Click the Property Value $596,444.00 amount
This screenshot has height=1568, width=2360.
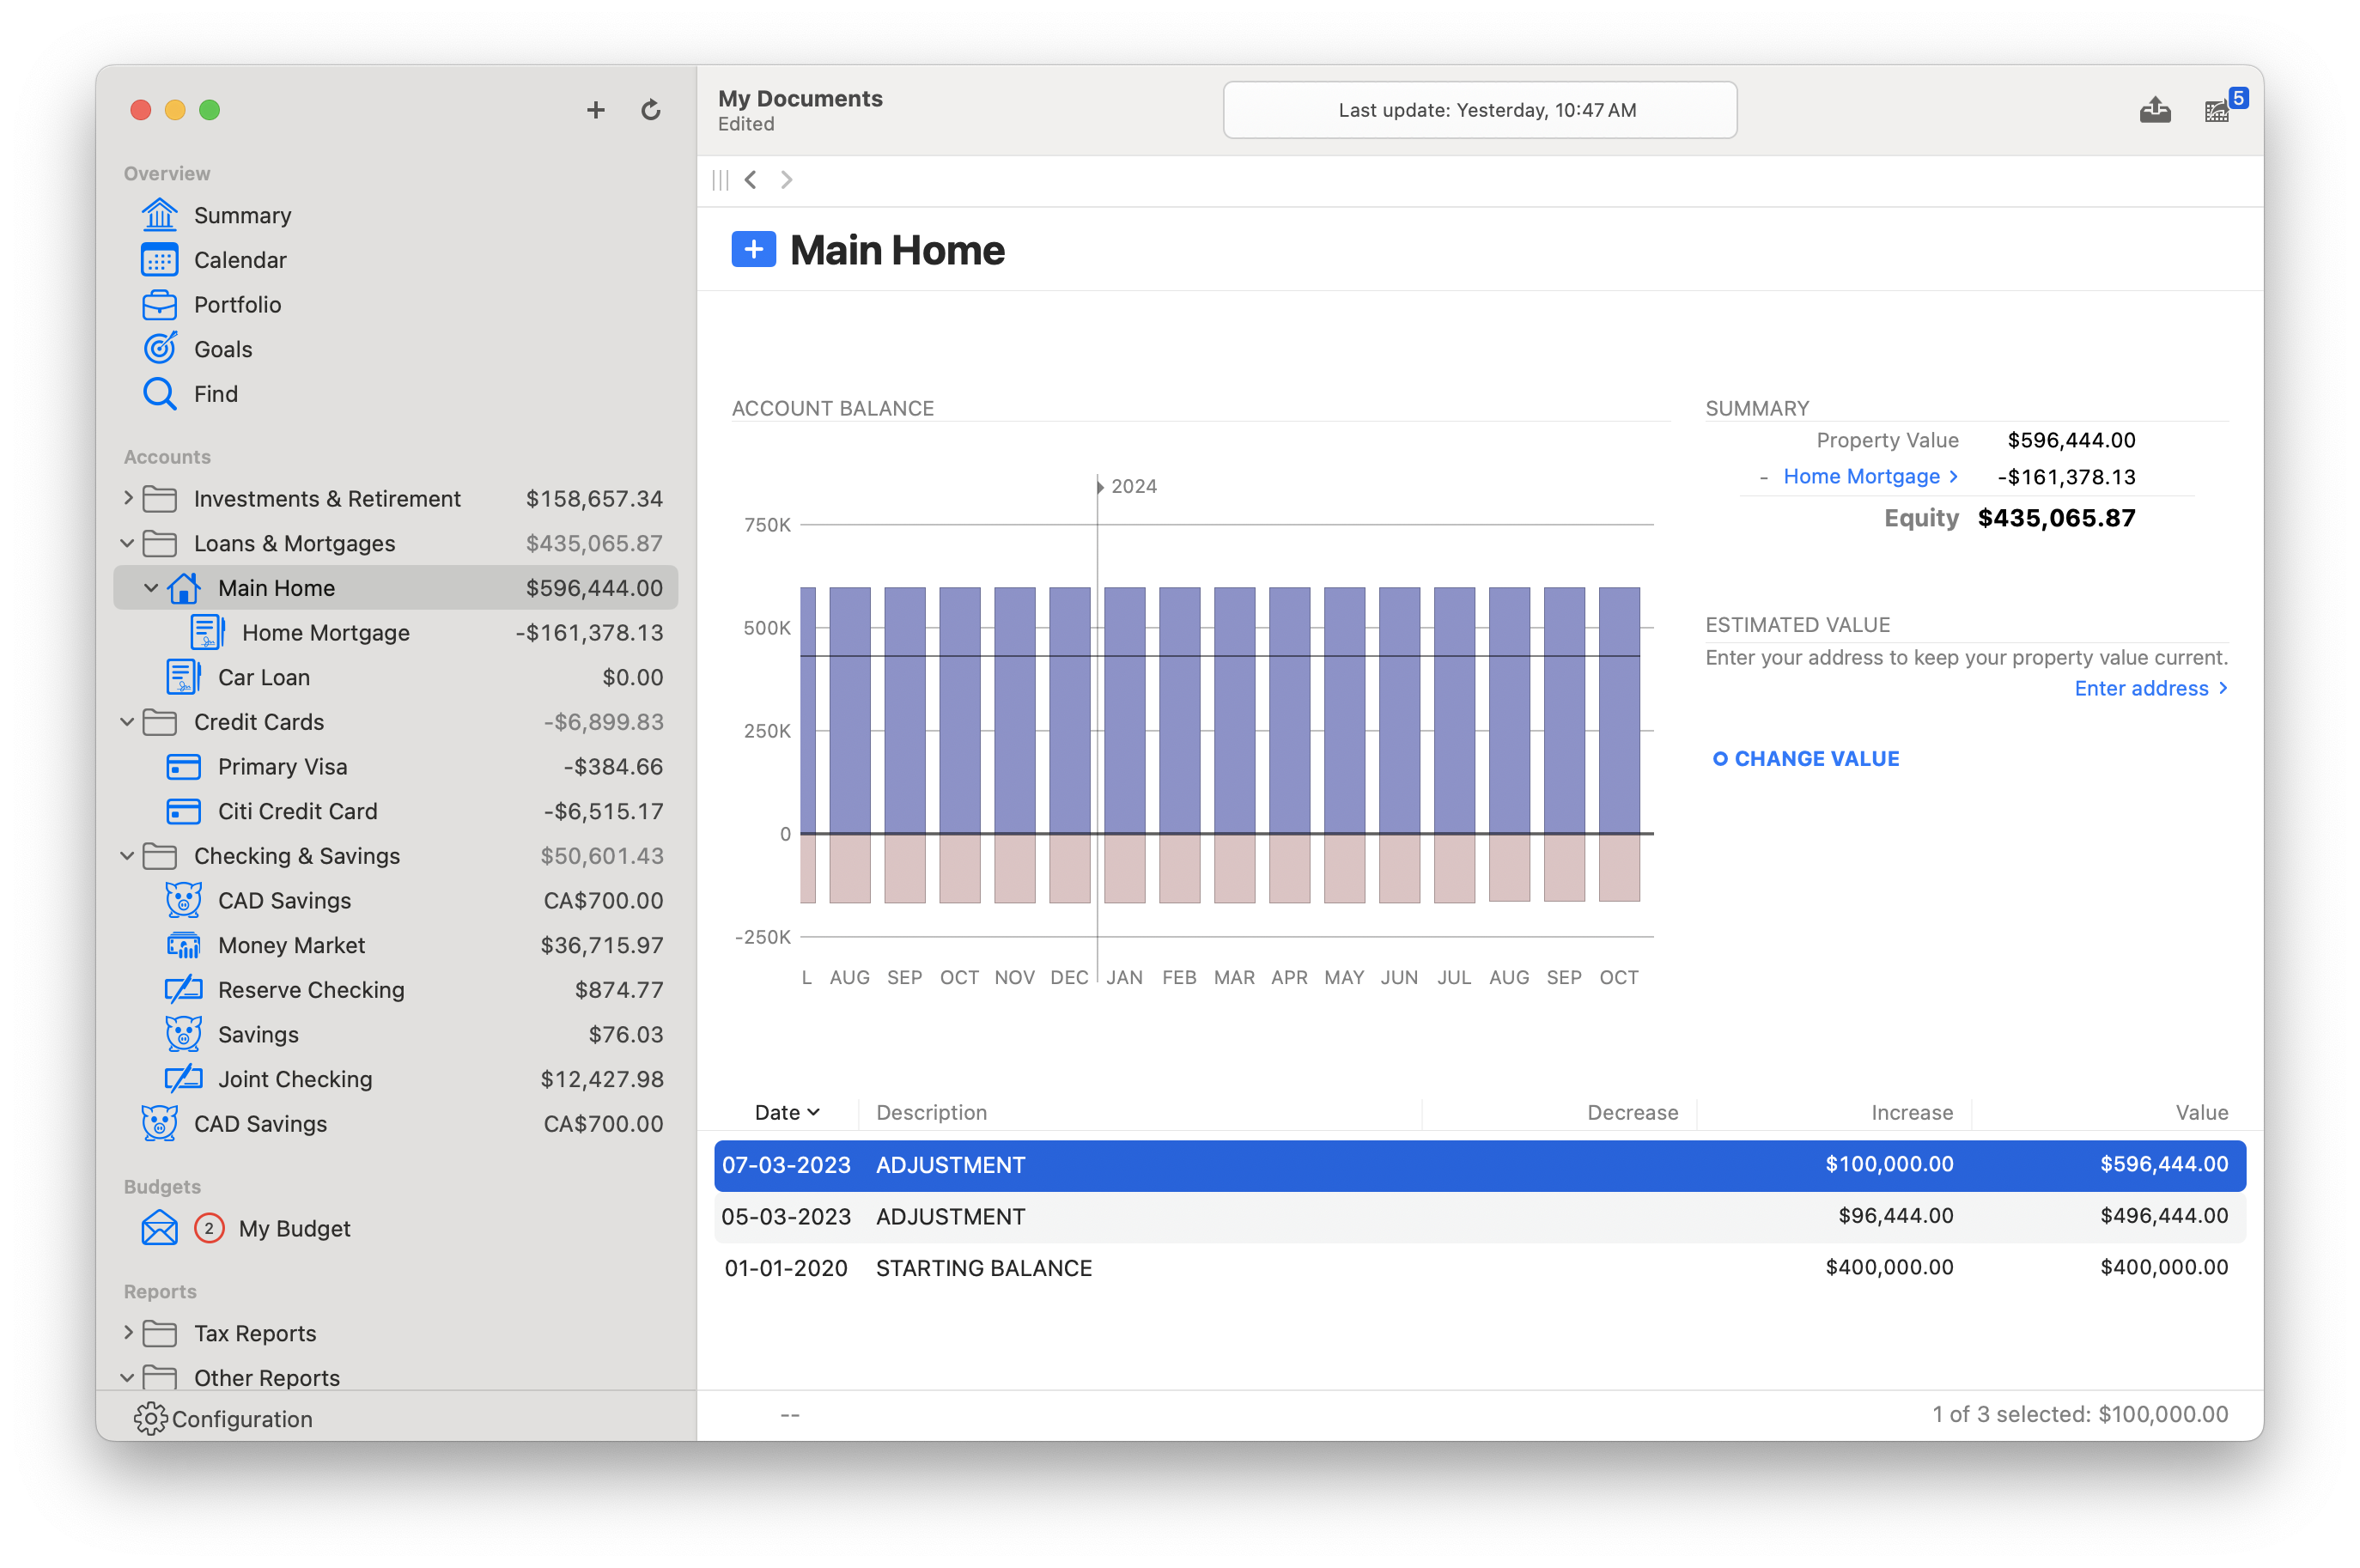coord(2071,440)
